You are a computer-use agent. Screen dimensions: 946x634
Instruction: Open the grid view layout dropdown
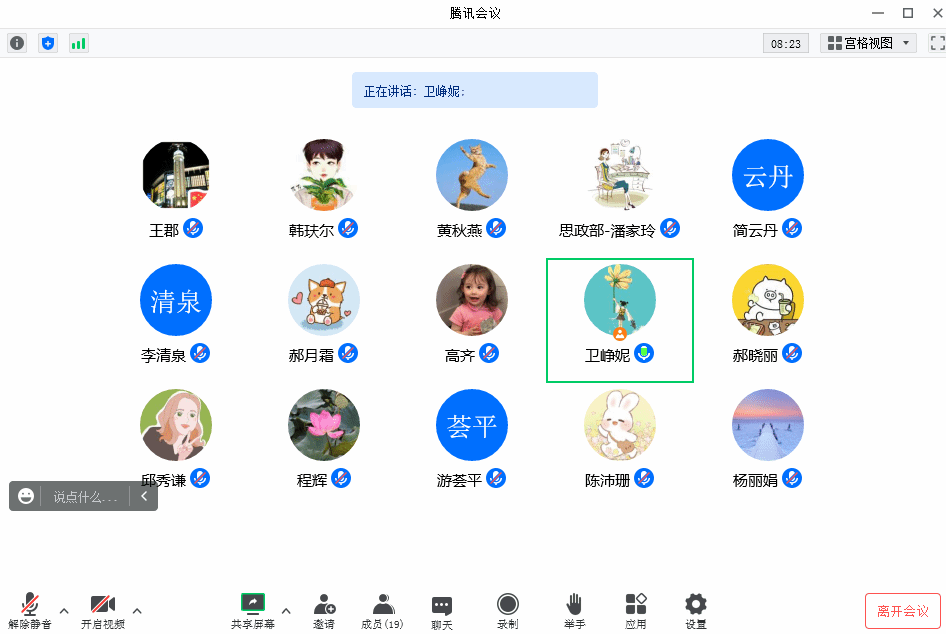click(868, 43)
